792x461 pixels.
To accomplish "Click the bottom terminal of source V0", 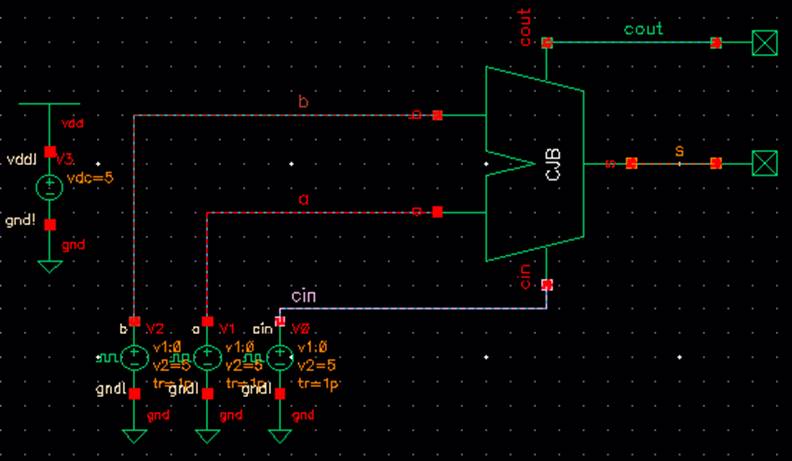I will [280, 394].
